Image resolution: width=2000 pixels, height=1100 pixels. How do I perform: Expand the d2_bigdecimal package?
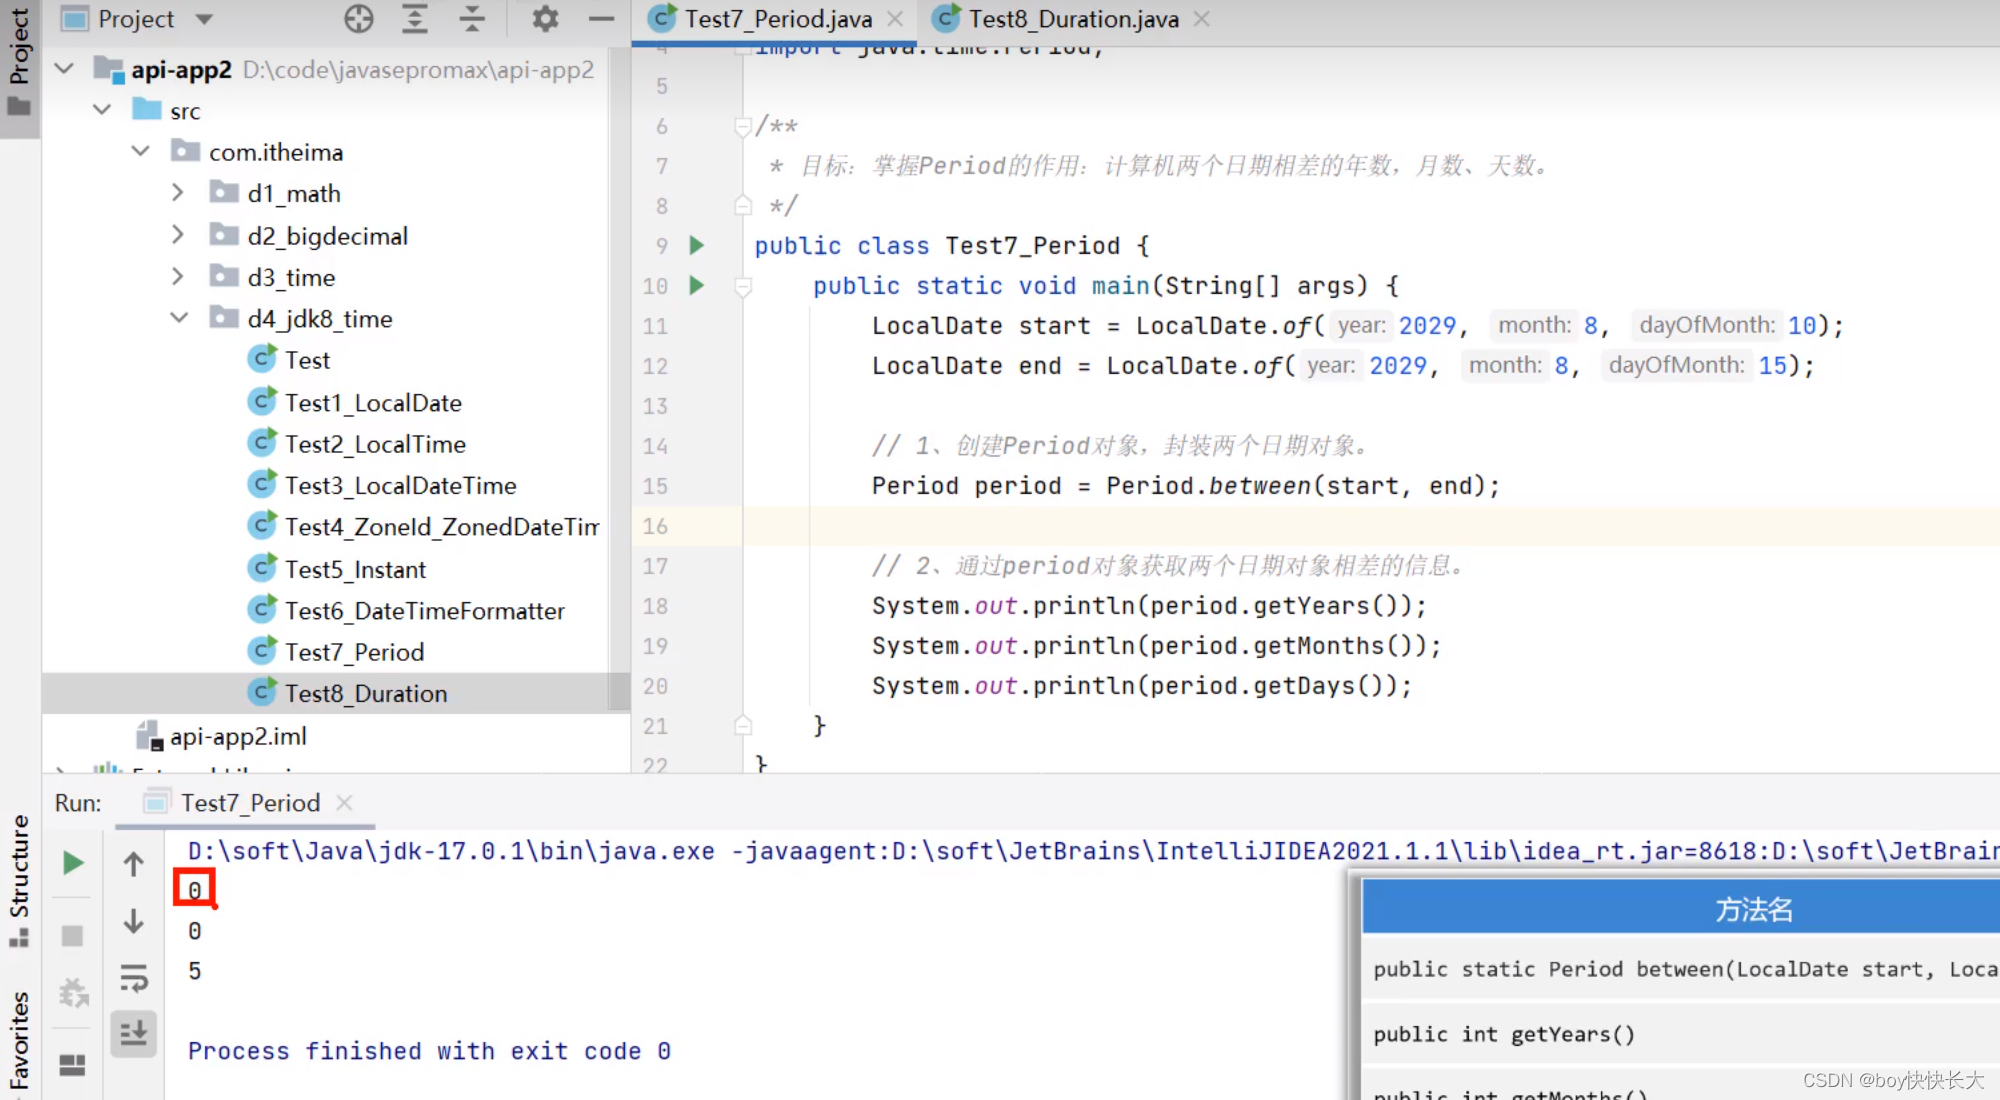click(178, 235)
